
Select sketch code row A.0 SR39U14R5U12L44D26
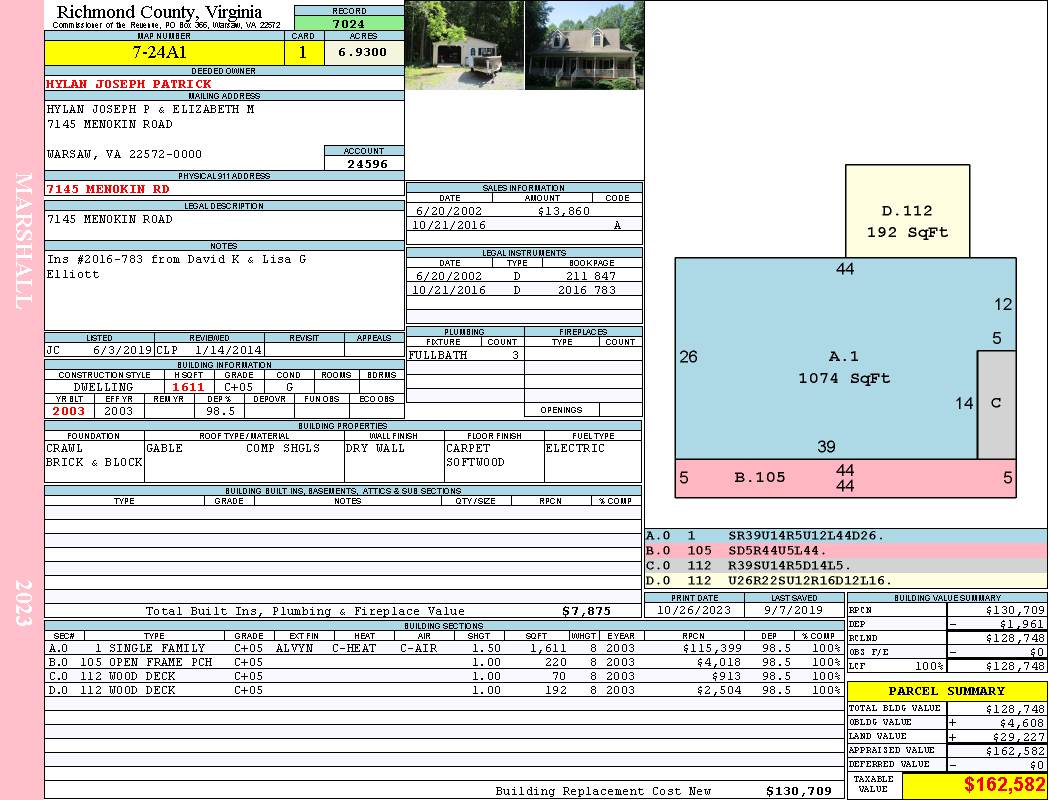pos(846,536)
